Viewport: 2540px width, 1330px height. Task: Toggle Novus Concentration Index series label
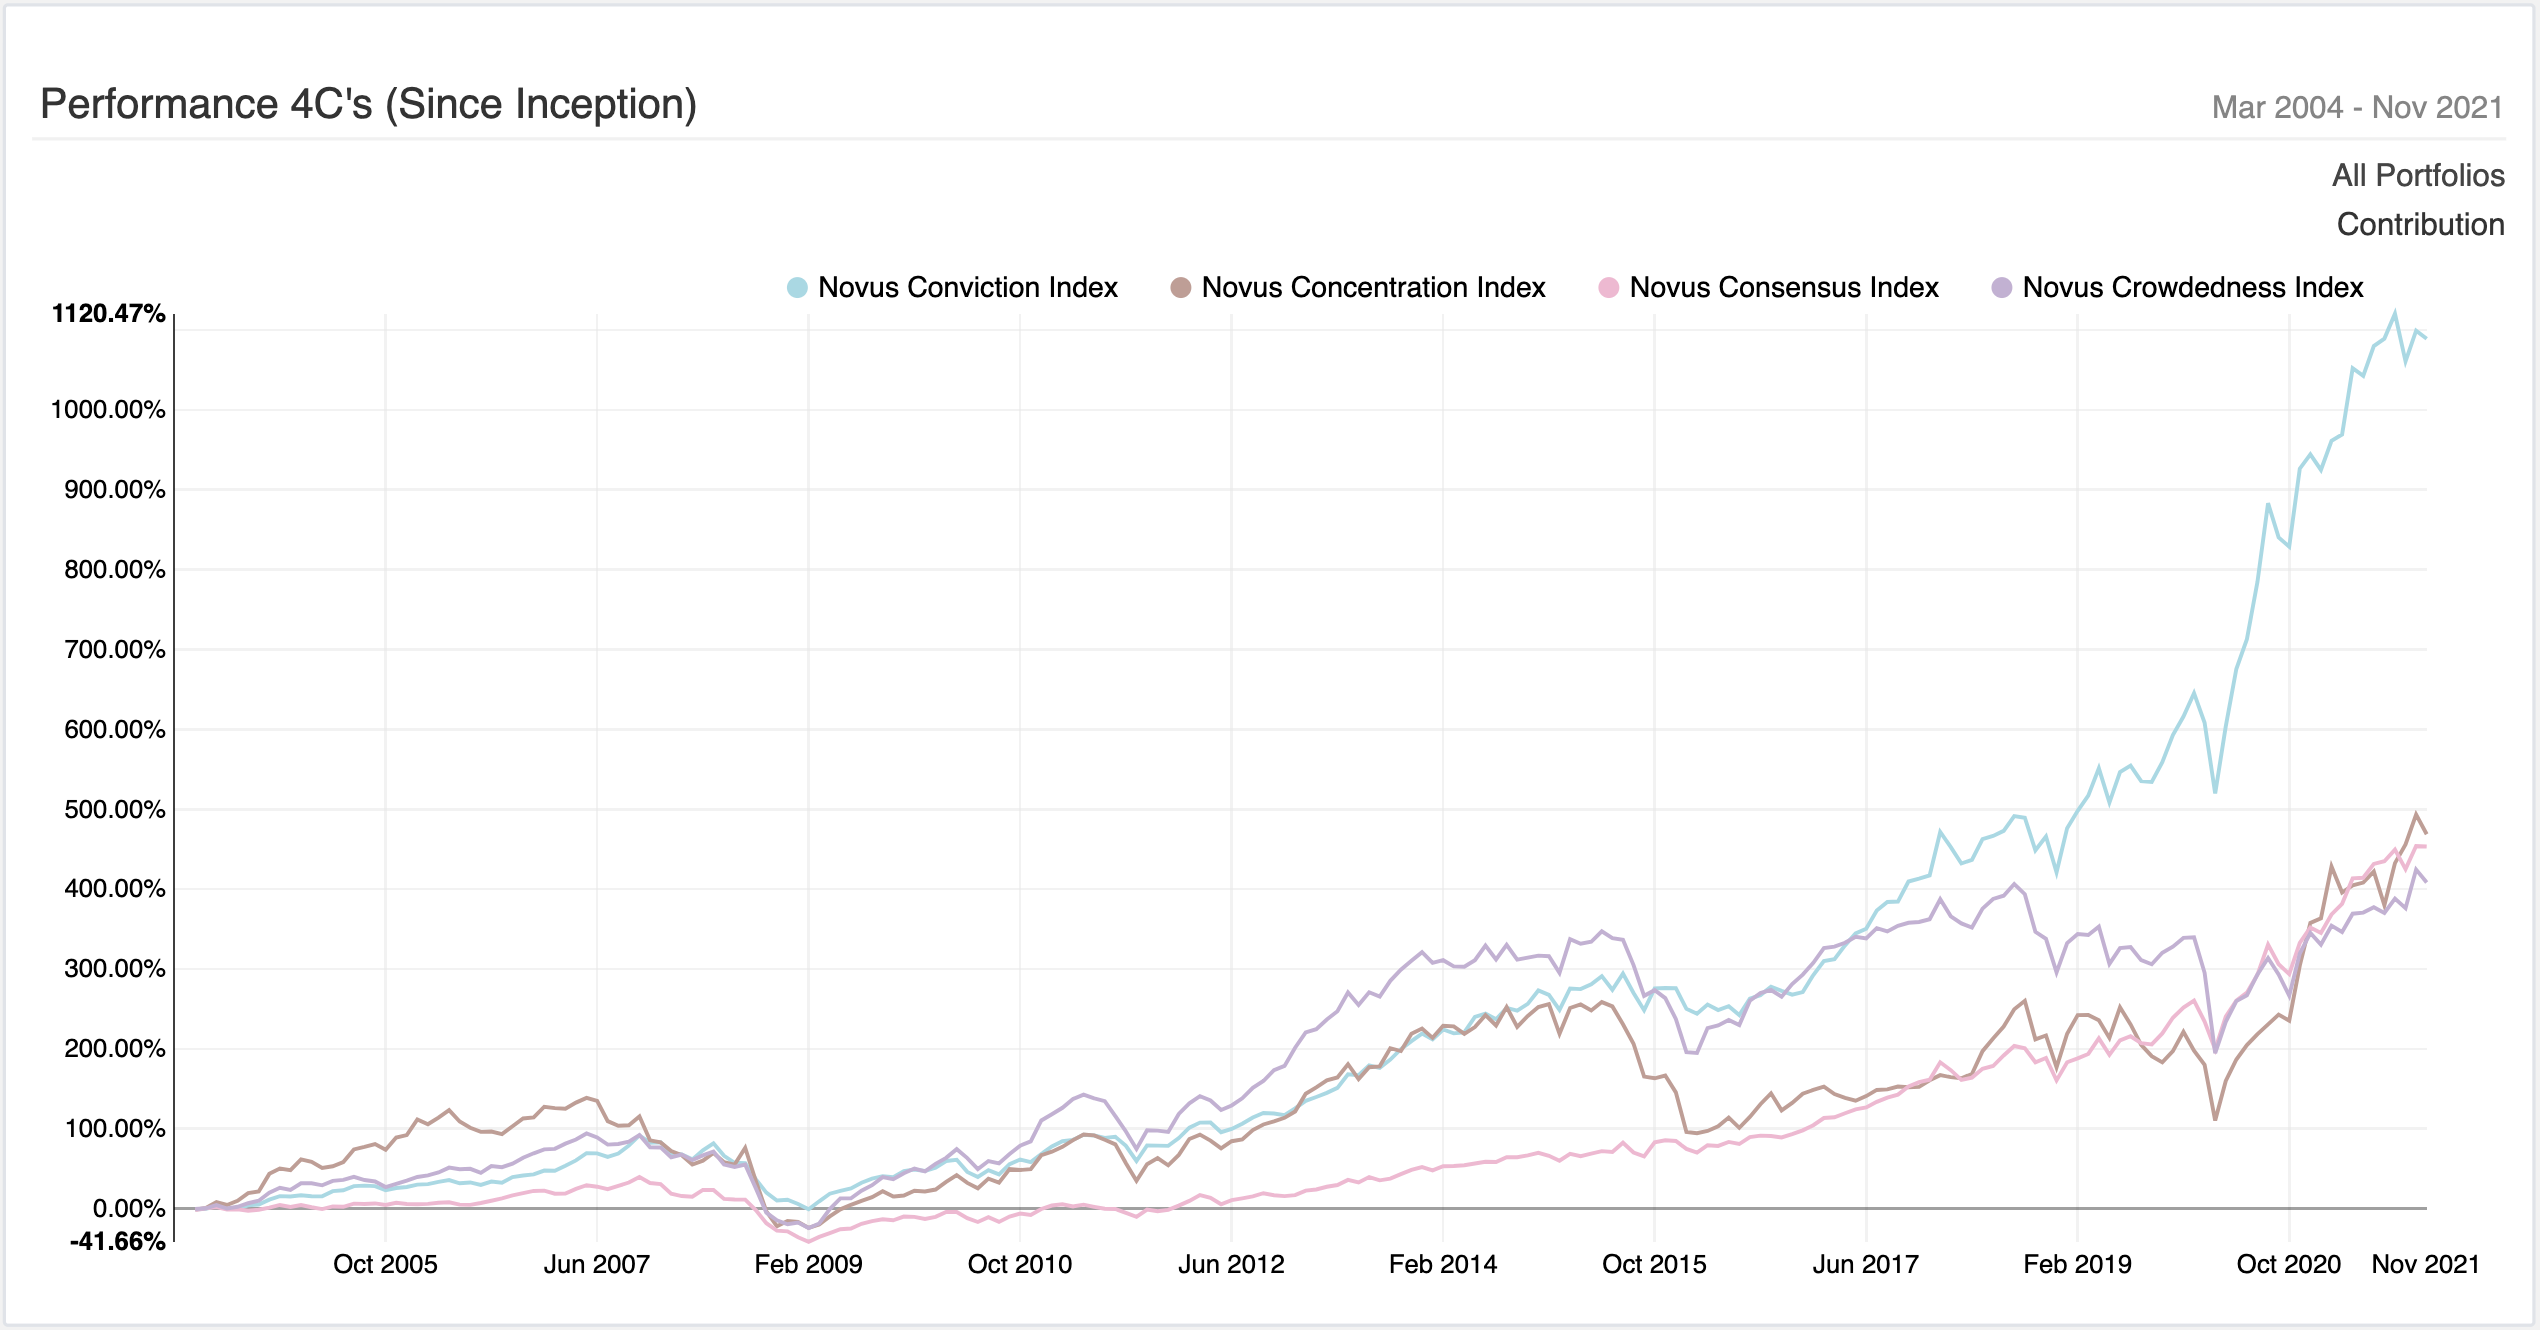point(1373,288)
